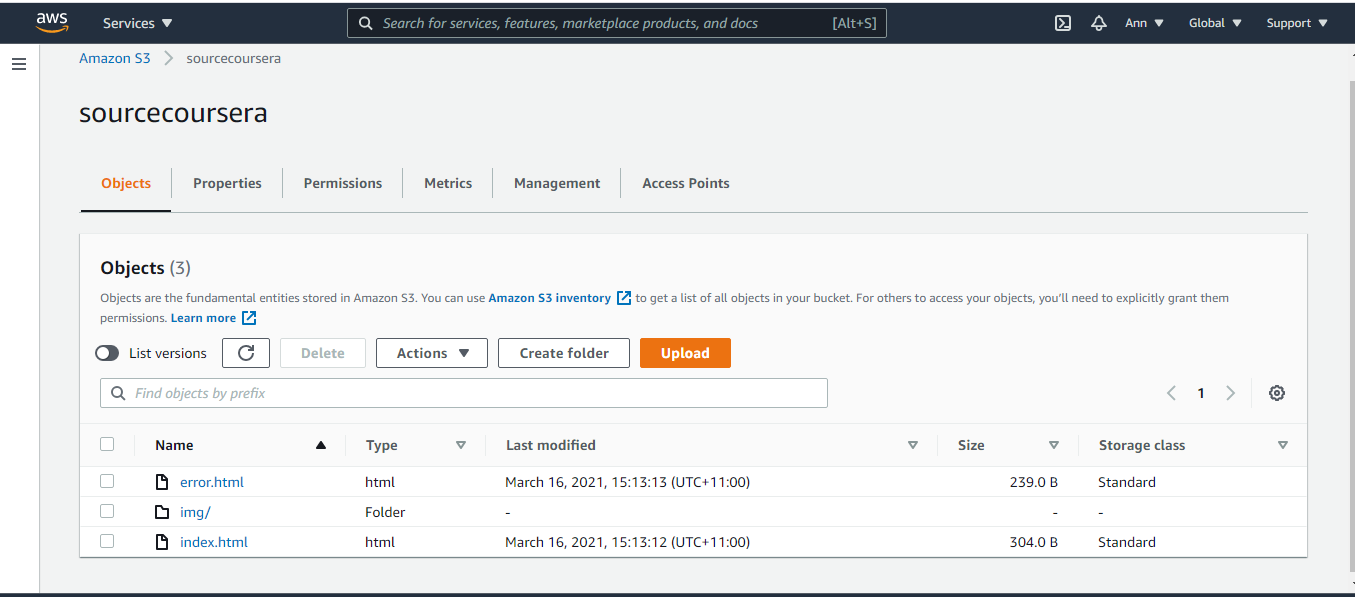Sort by Name ascending arrow

pos(321,445)
